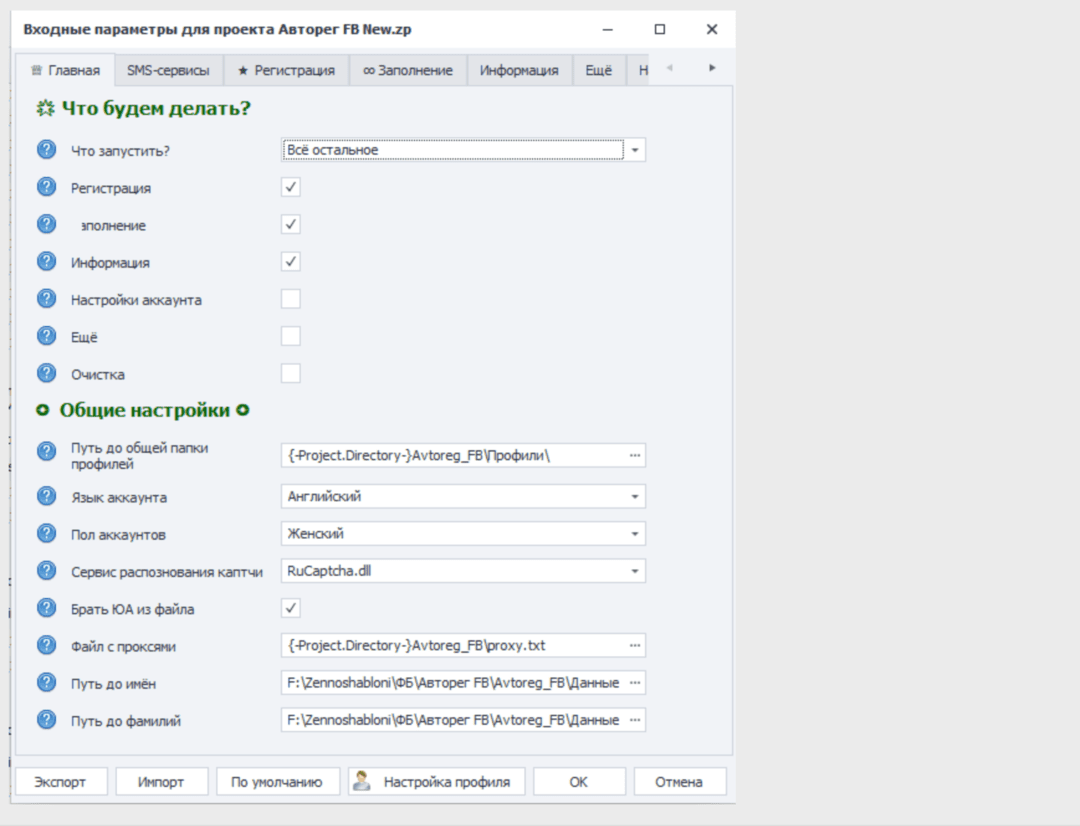The width and height of the screenshot is (1080, 826).
Task: Toggle the 'Брать ЮА из файла' checkbox
Action: click(291, 608)
